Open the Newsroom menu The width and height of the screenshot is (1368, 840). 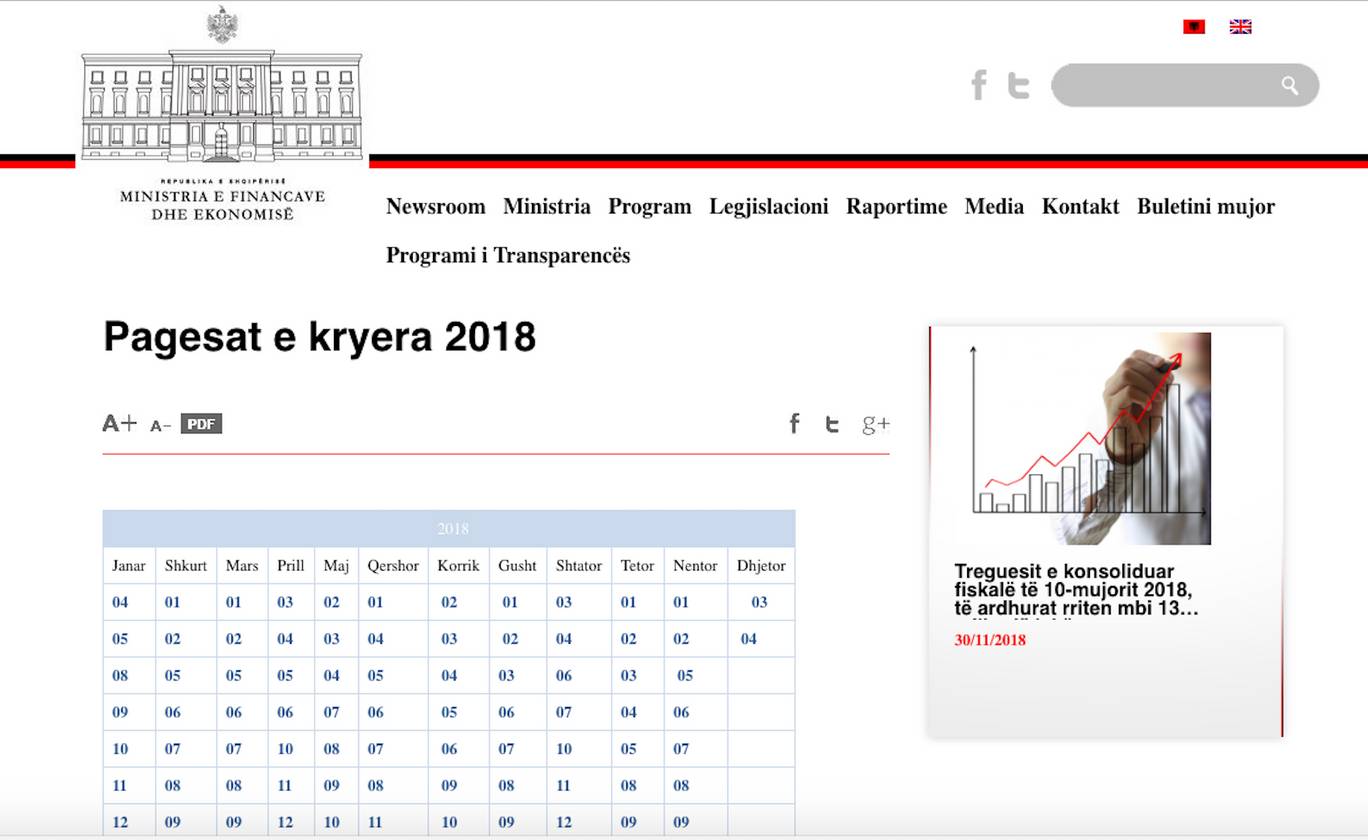[435, 207]
